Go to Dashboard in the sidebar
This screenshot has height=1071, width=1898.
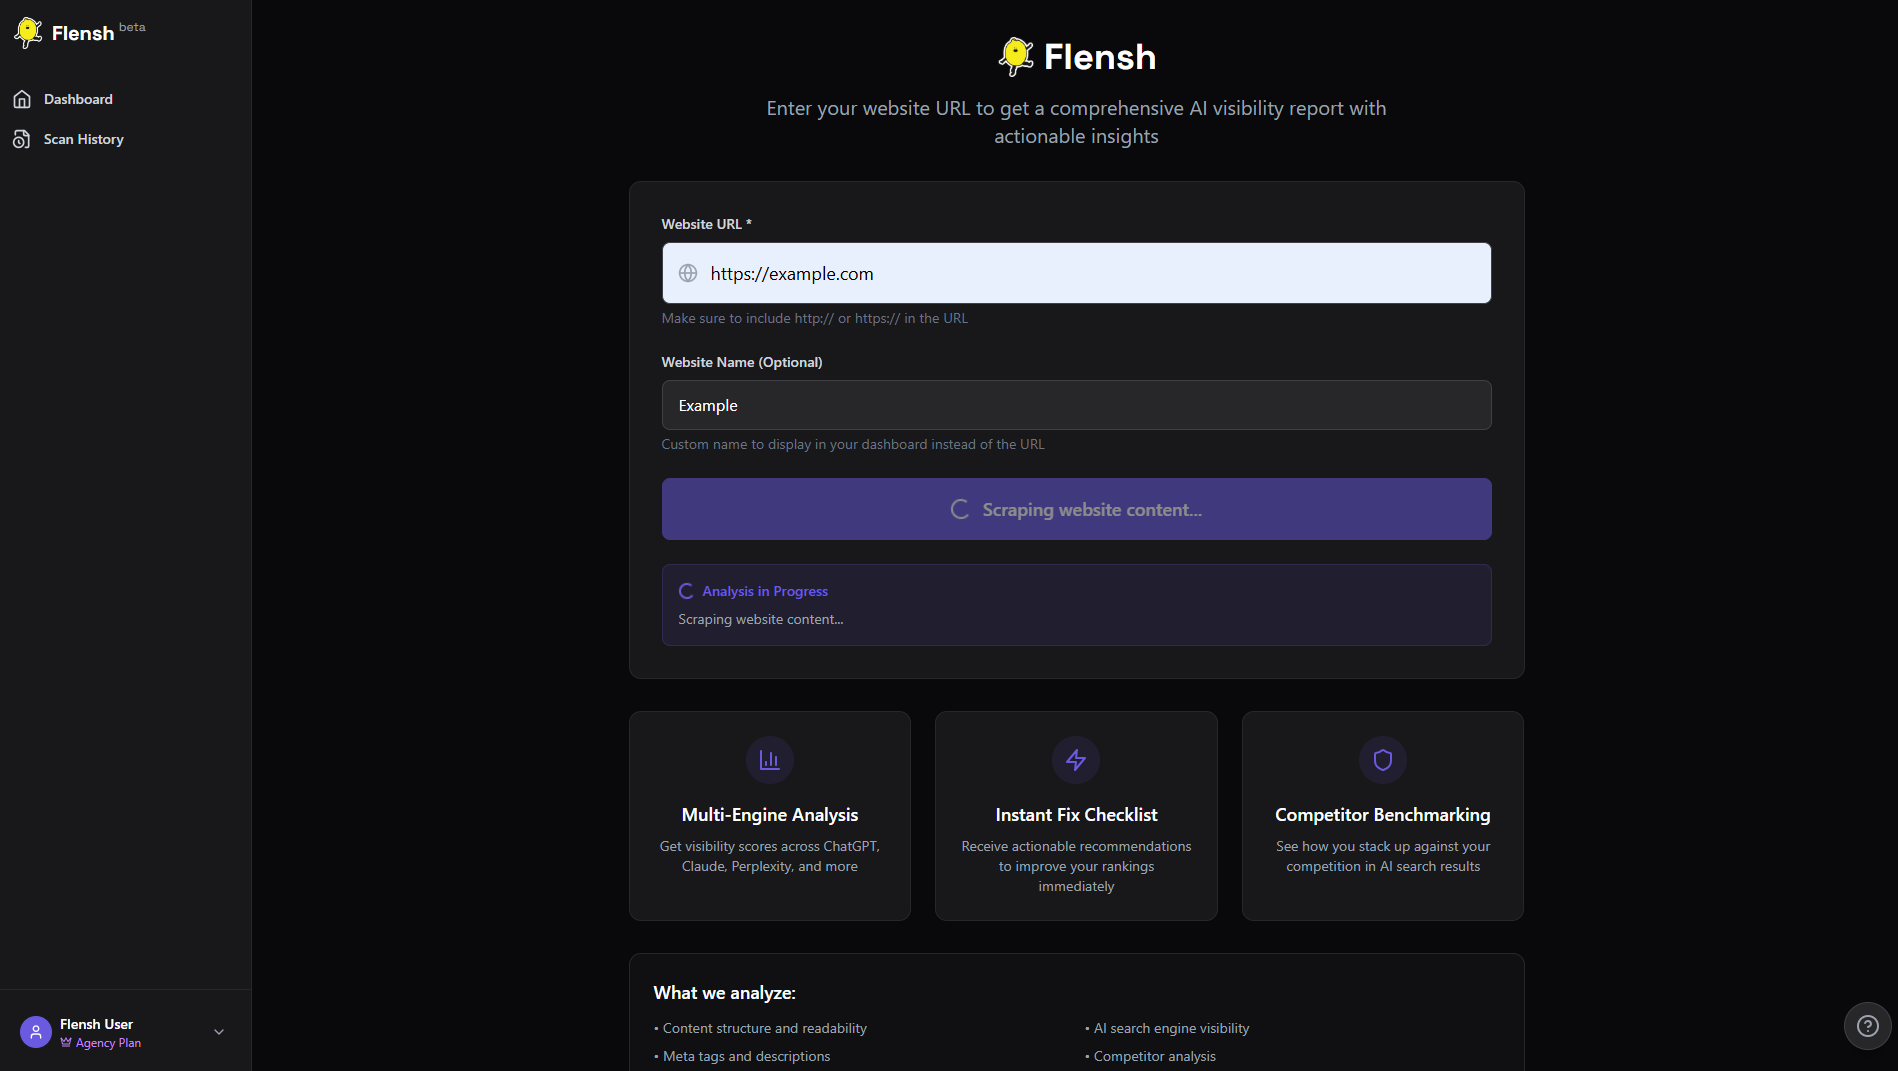[78, 99]
